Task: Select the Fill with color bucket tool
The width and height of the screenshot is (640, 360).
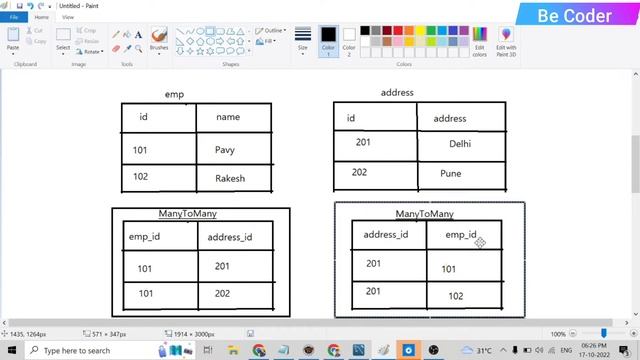Action: (x=127, y=35)
